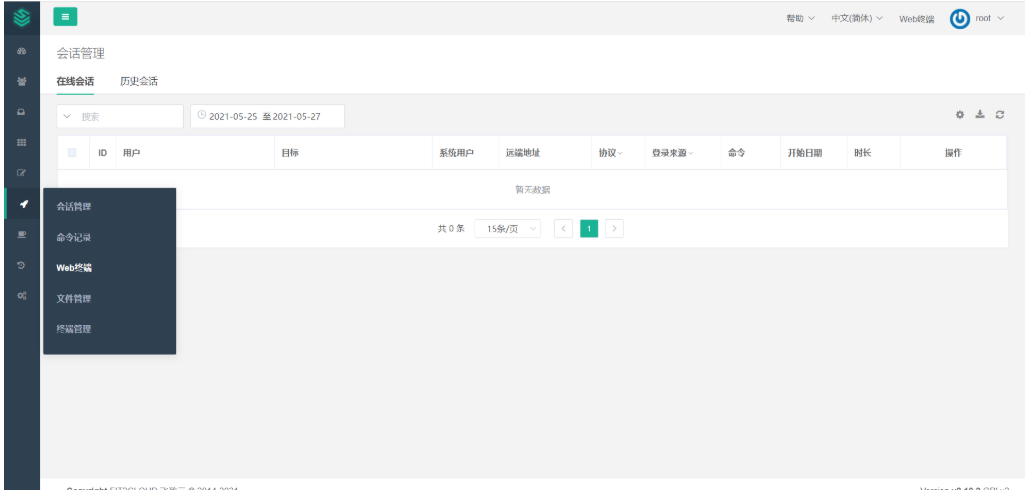Expand the root user menu
The image size is (1026, 490).
pyautogui.click(x=989, y=18)
